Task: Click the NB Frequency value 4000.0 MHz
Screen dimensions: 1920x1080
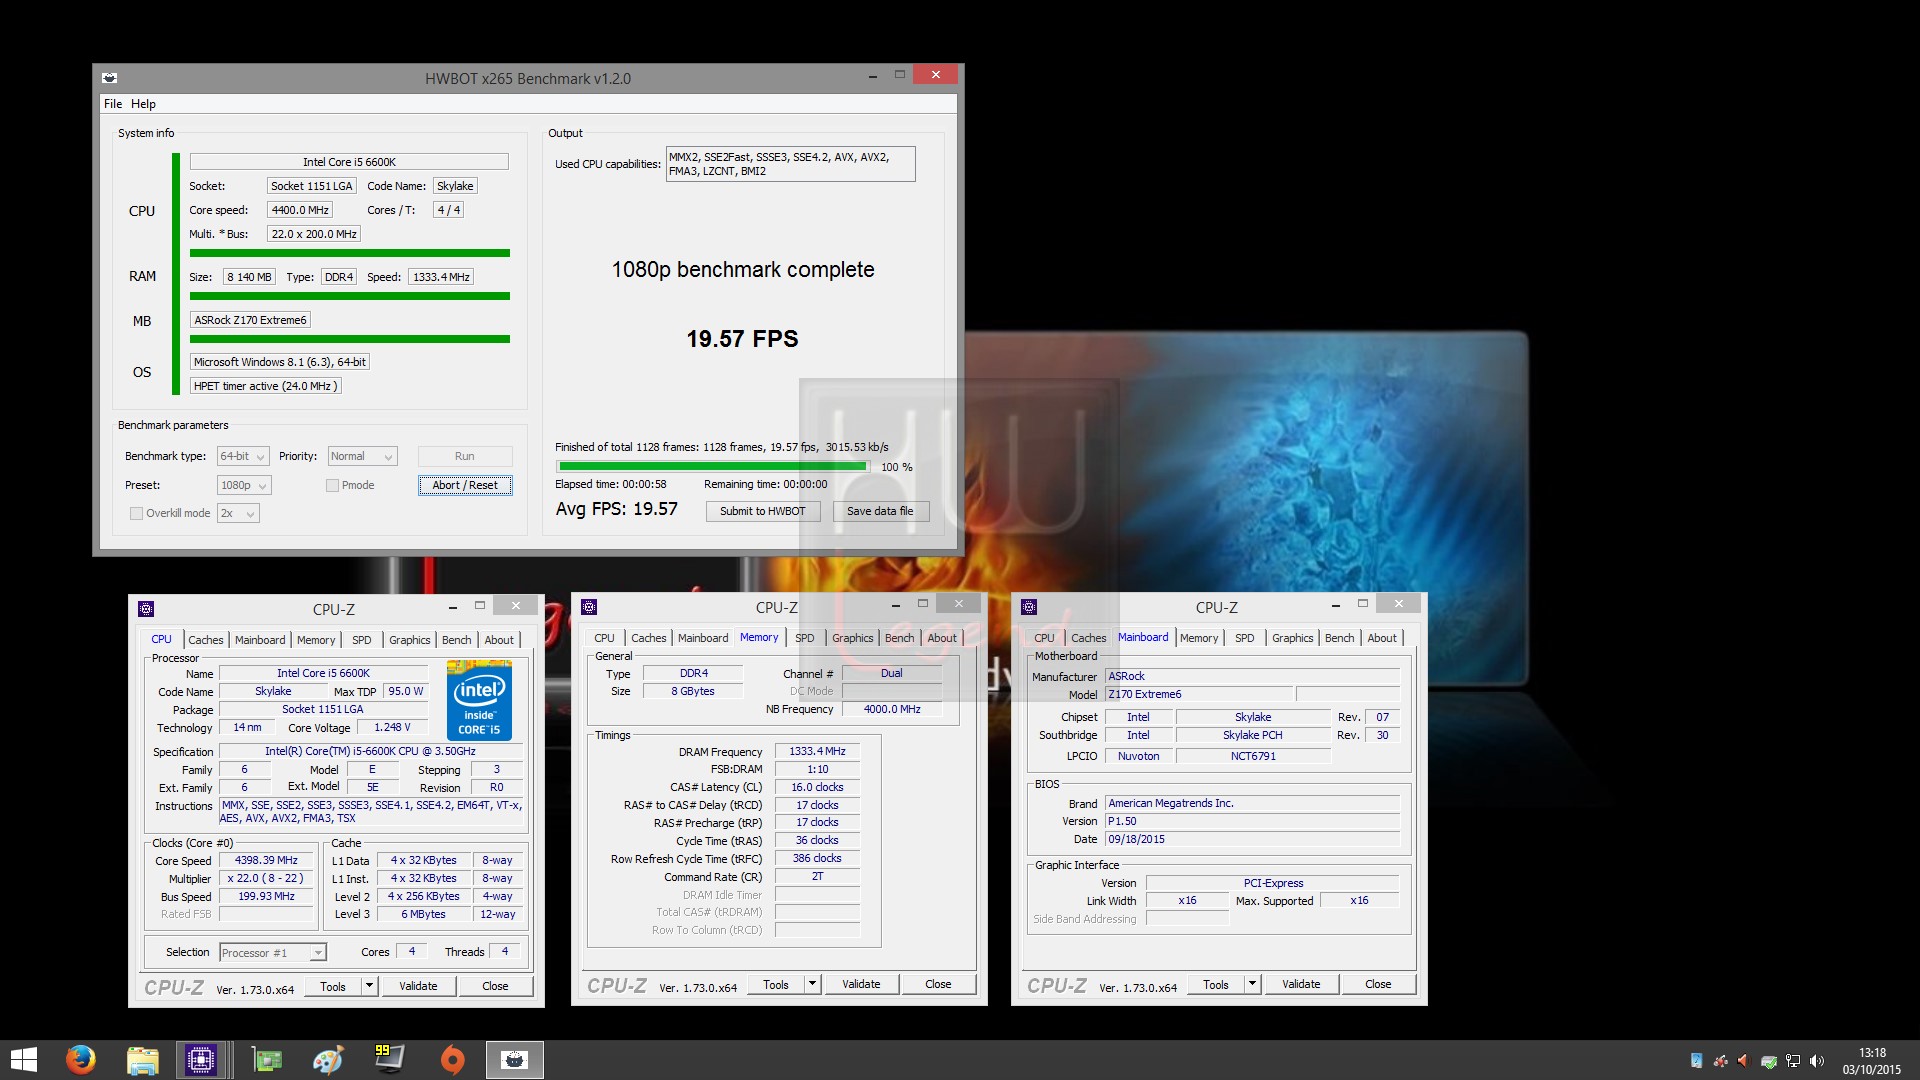Action: click(x=891, y=709)
